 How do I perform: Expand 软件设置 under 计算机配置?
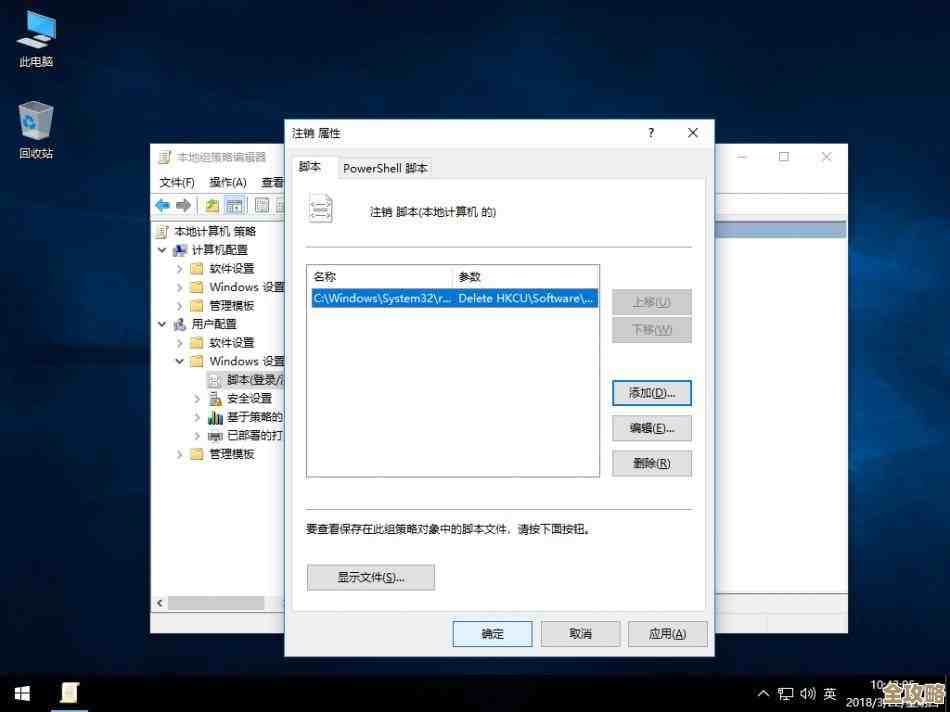pos(178,268)
